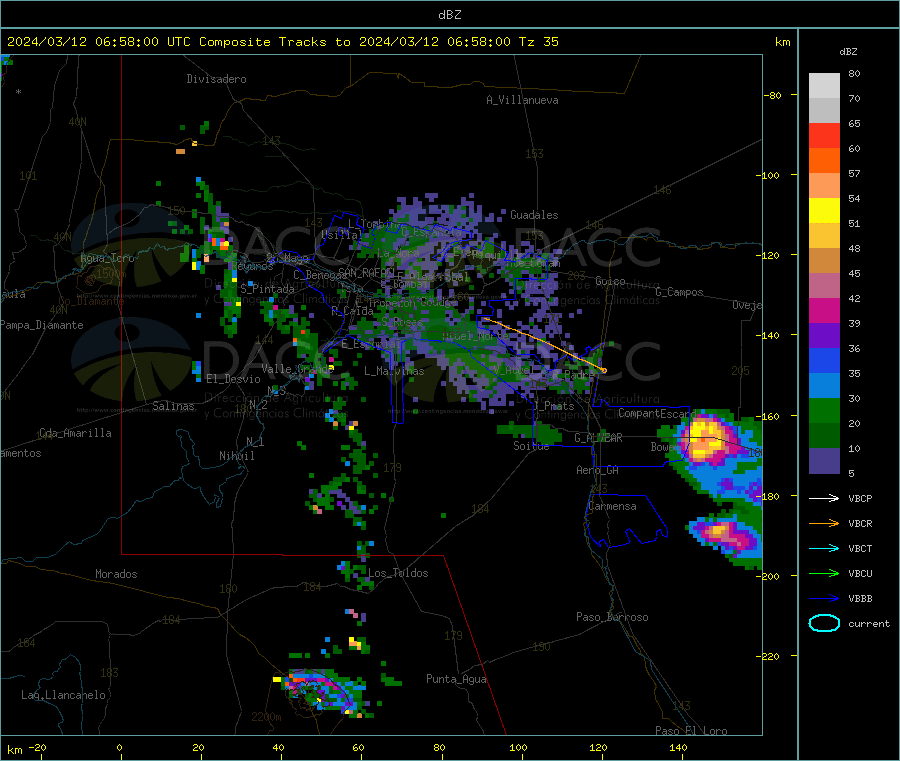Click the 'Aero_GA' map label

point(597,470)
